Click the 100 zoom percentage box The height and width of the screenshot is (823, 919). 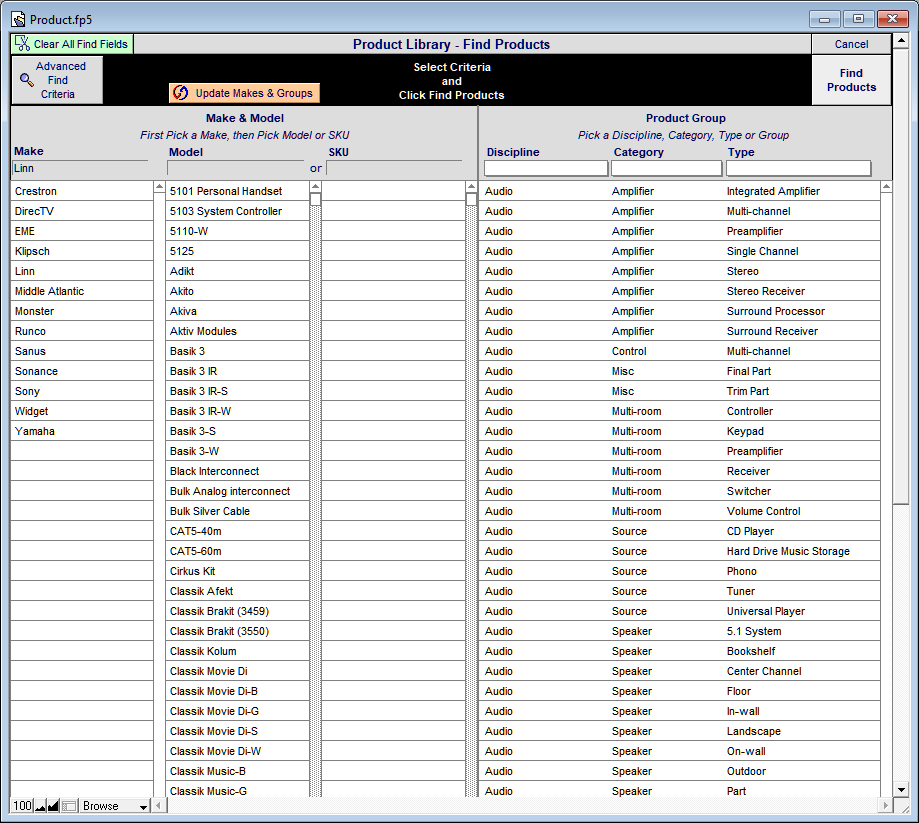point(22,806)
